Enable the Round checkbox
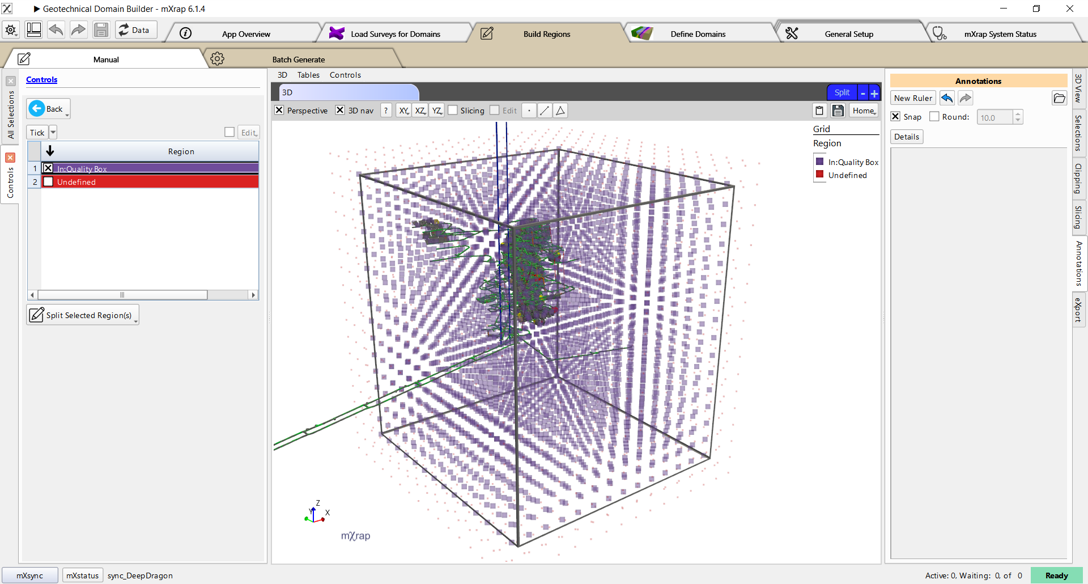 (x=934, y=117)
